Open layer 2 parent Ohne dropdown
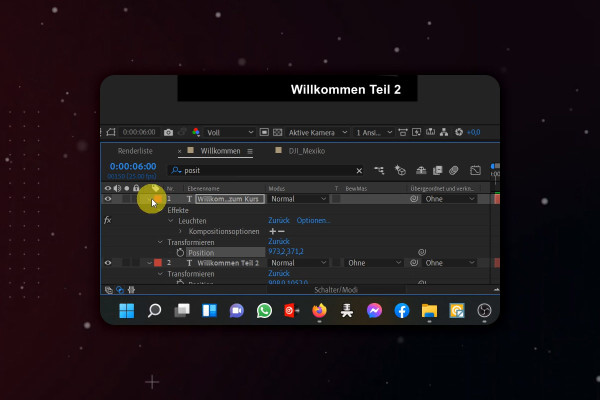600x400 pixels. click(x=450, y=263)
